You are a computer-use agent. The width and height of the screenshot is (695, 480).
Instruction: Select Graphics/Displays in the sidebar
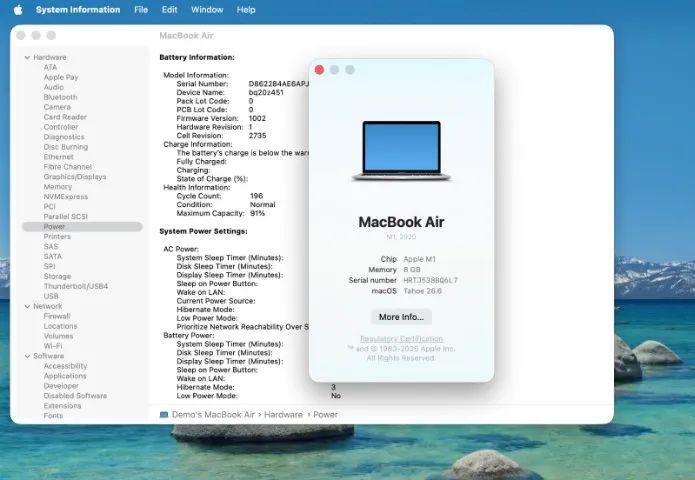(x=75, y=177)
